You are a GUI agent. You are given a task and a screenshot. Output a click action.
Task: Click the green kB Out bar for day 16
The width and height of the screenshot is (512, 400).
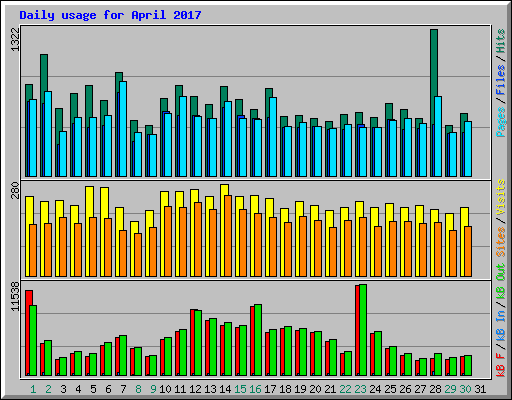[258, 340]
